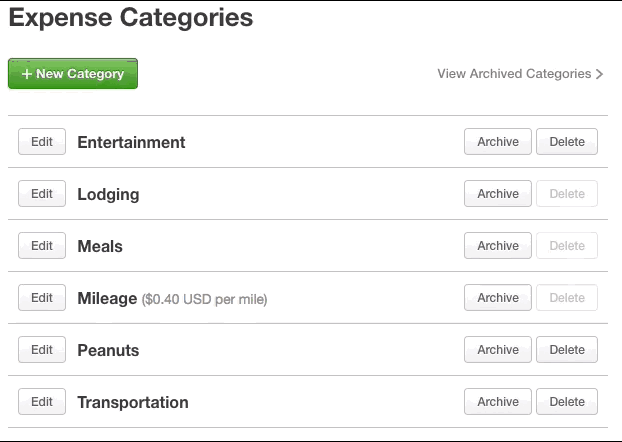The height and width of the screenshot is (442, 622).
Task: Edit the Transportation category
Action: (42, 402)
